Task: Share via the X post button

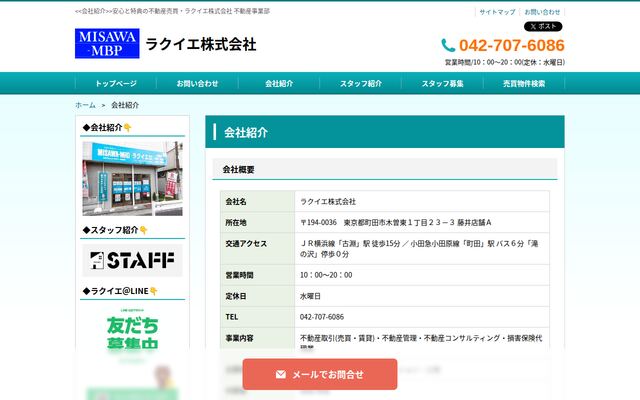Action: pos(543,27)
